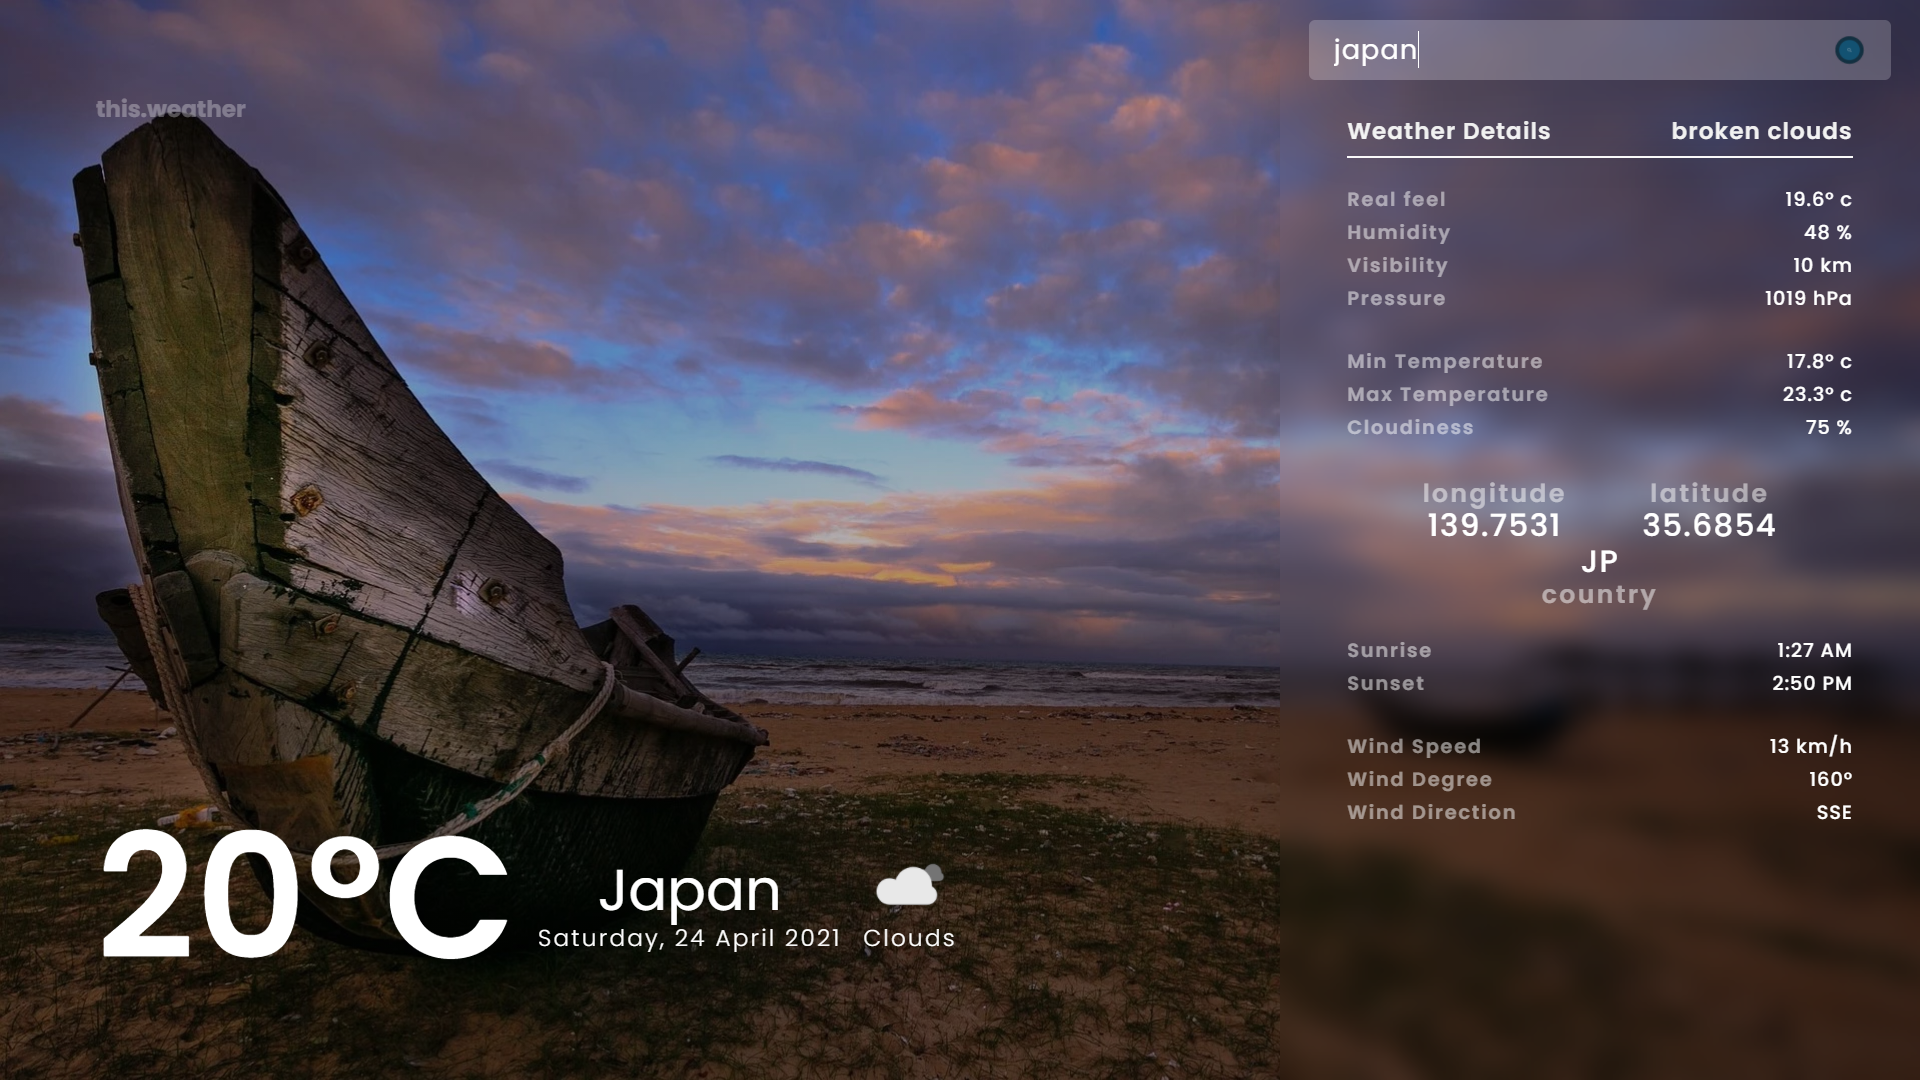
Task: Click the Weather Details heading
Action: click(x=1448, y=131)
